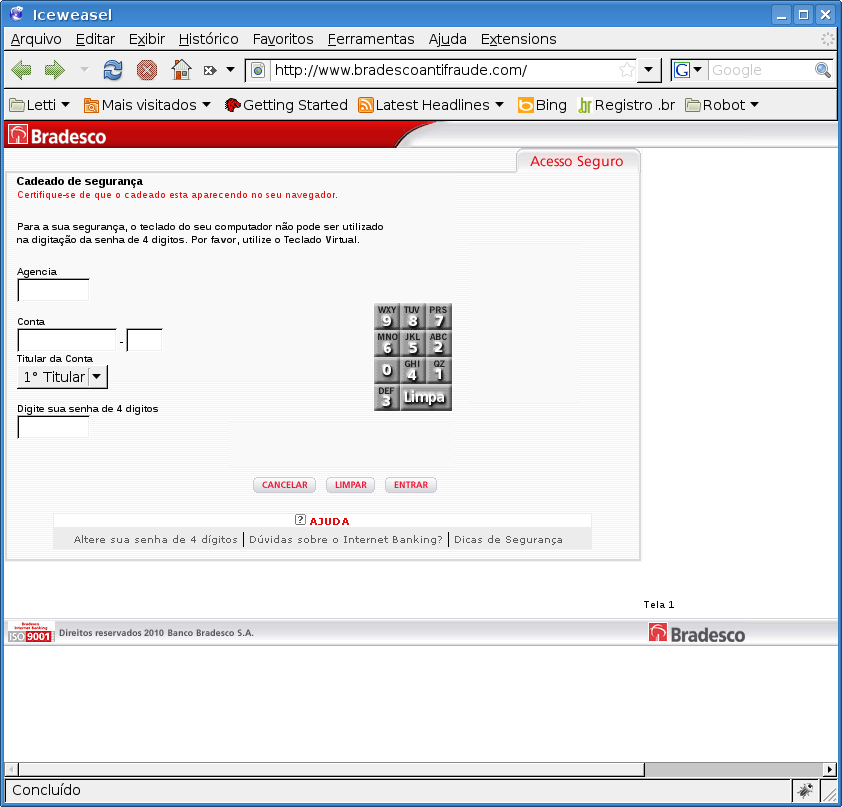The width and height of the screenshot is (842, 807).
Task: Click the Bradesco logo in the header
Action: [x=57, y=135]
